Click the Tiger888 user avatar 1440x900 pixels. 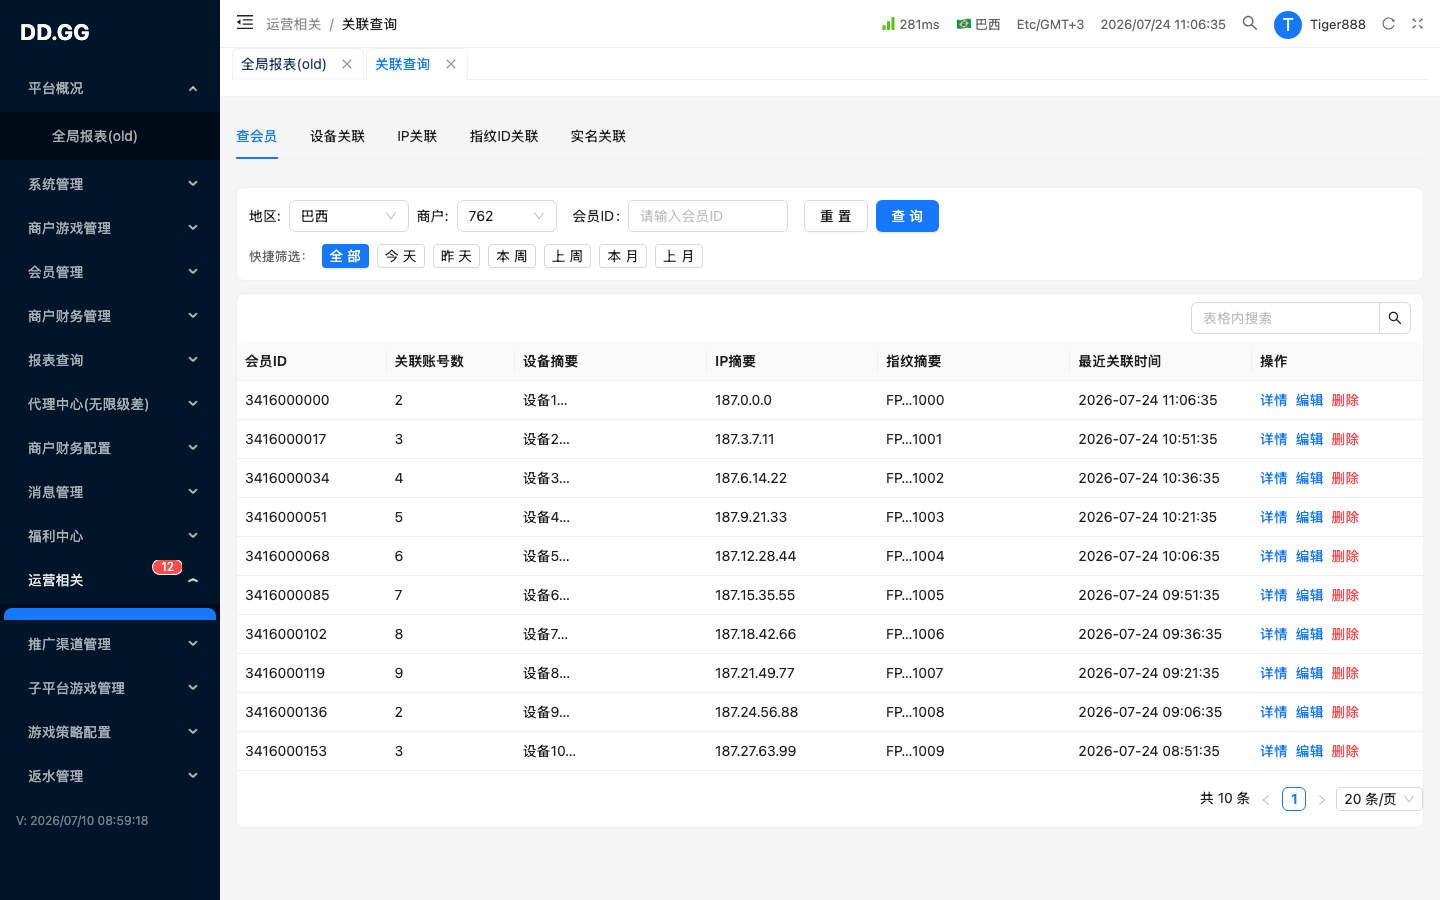pyautogui.click(x=1287, y=24)
